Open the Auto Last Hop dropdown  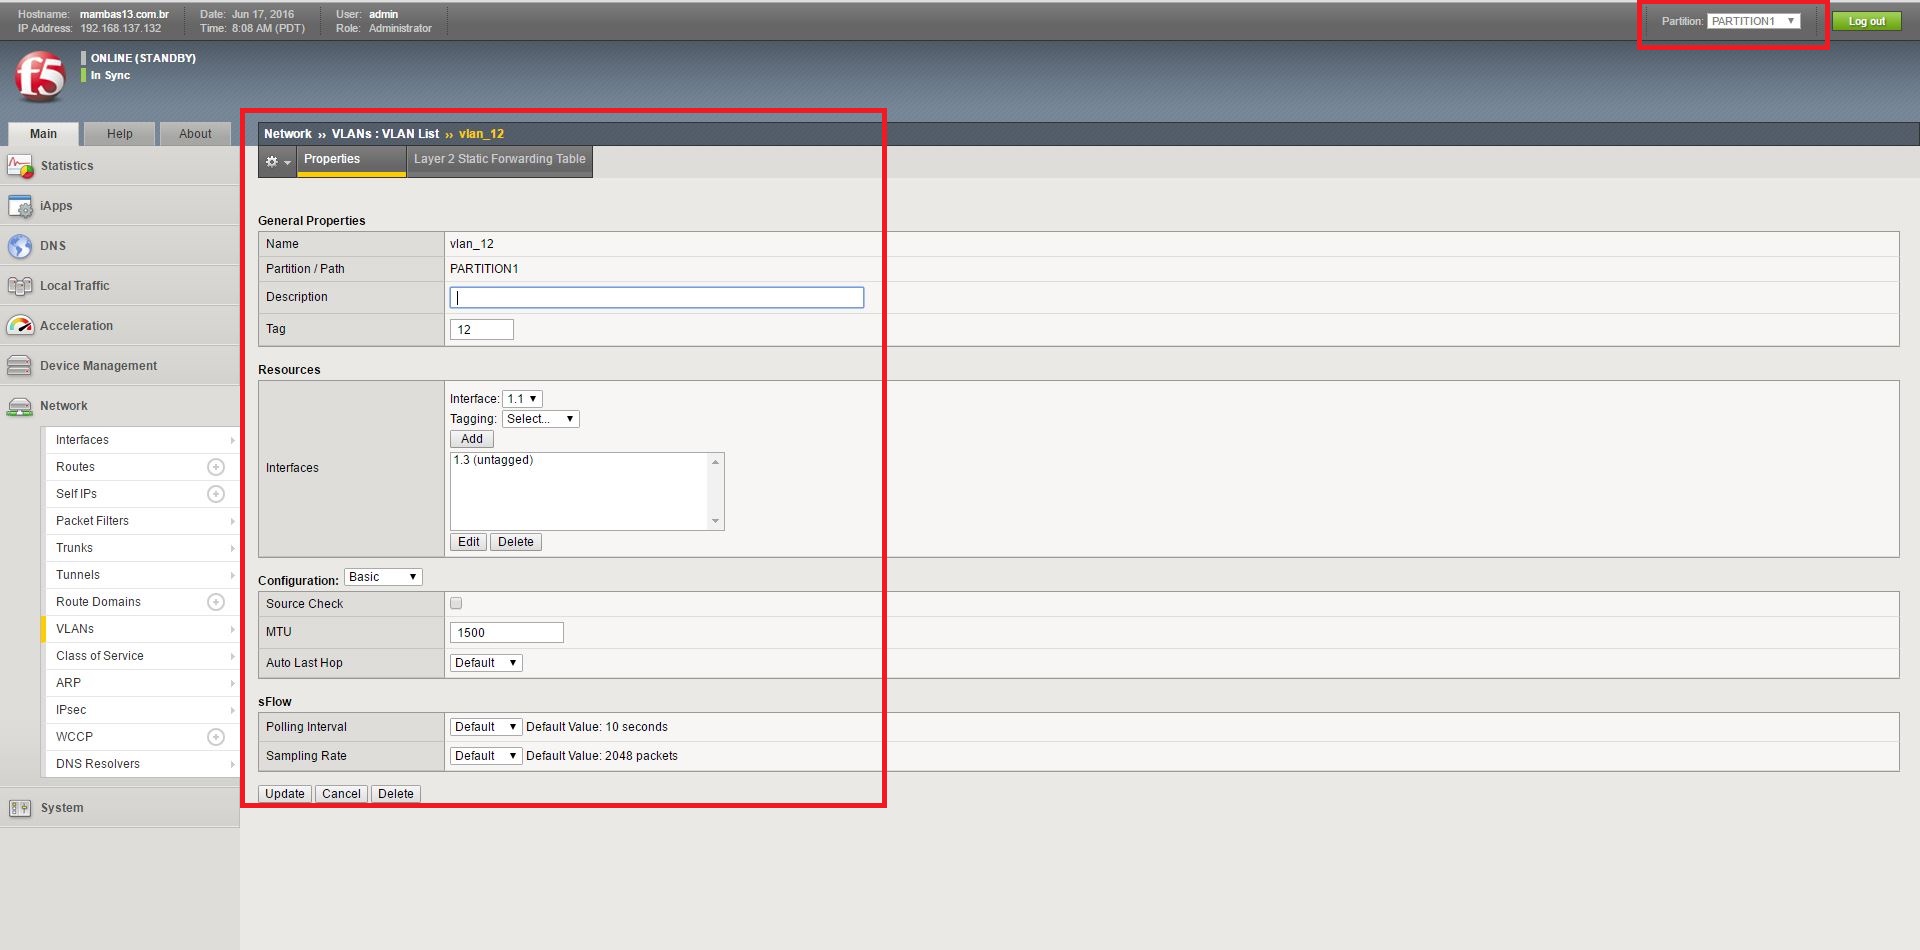pos(485,663)
